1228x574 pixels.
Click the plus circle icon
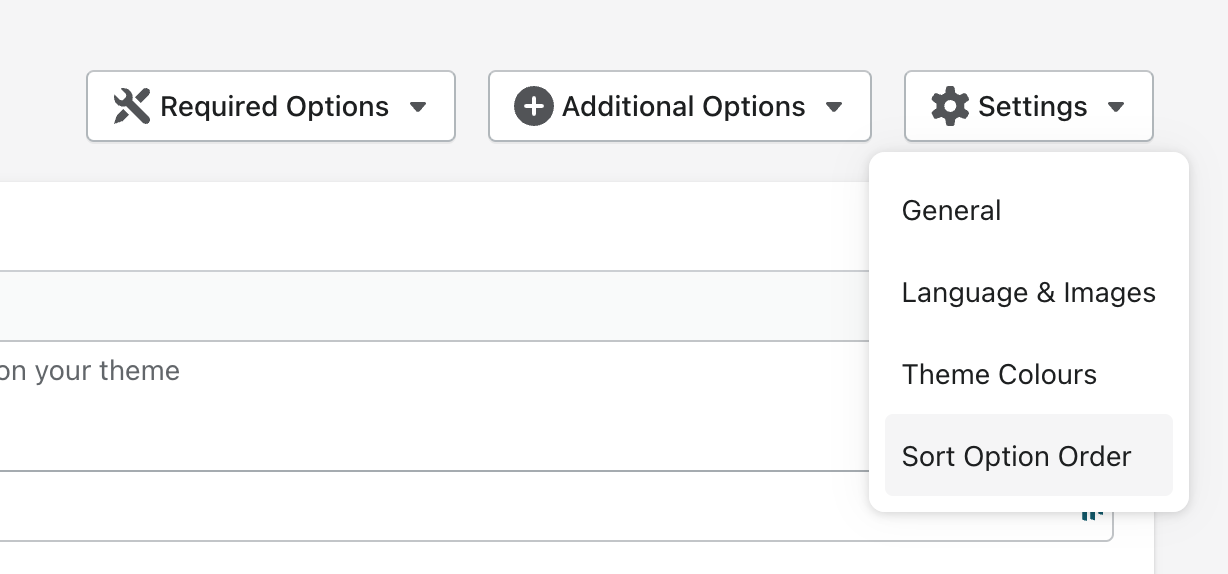[x=534, y=106]
